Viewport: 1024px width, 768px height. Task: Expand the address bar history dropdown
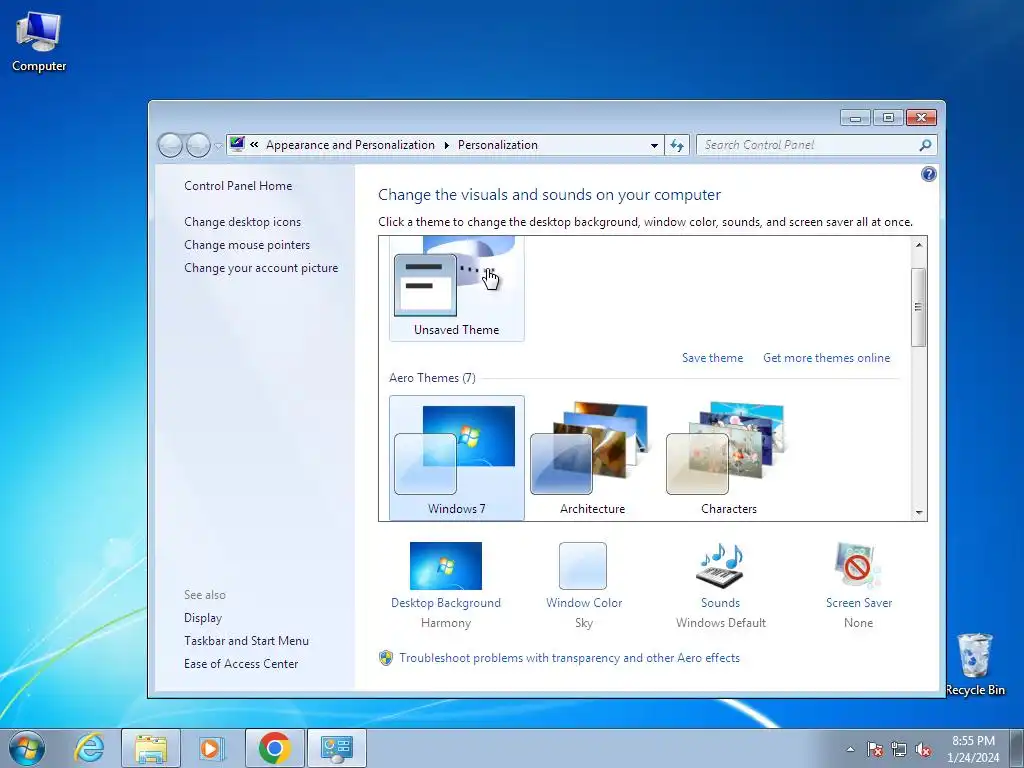pos(654,145)
